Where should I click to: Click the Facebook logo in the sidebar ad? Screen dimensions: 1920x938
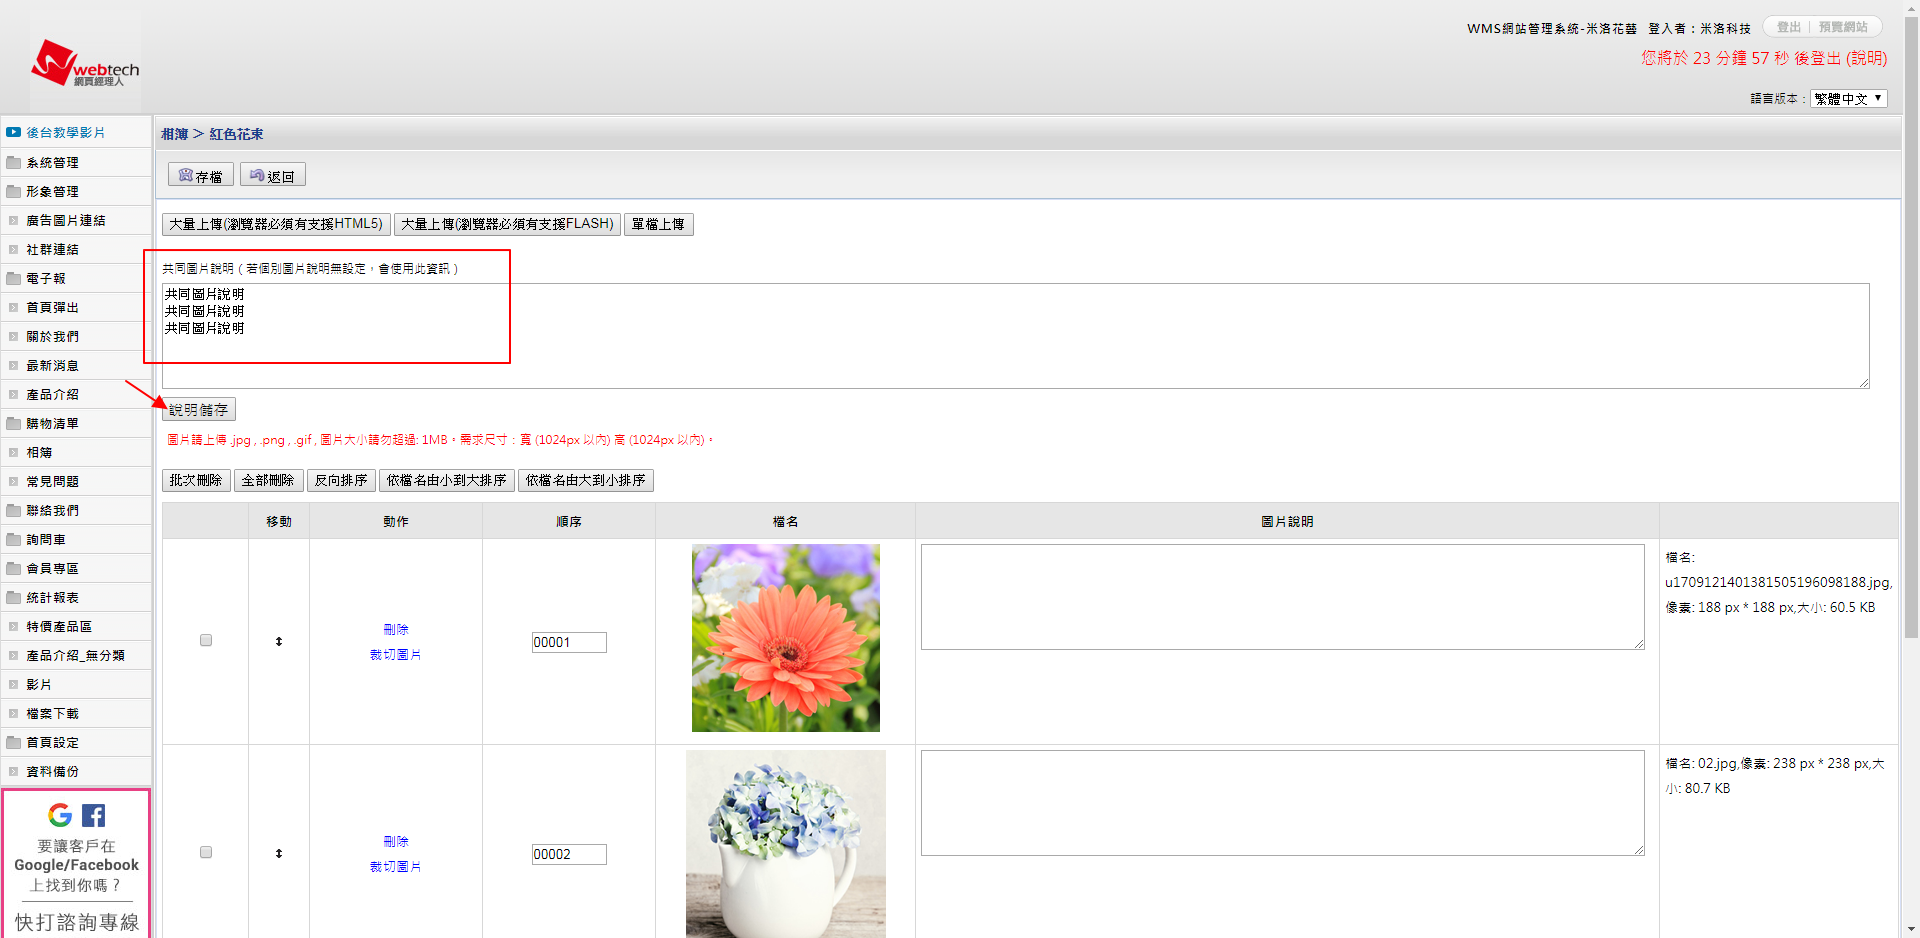coord(93,815)
